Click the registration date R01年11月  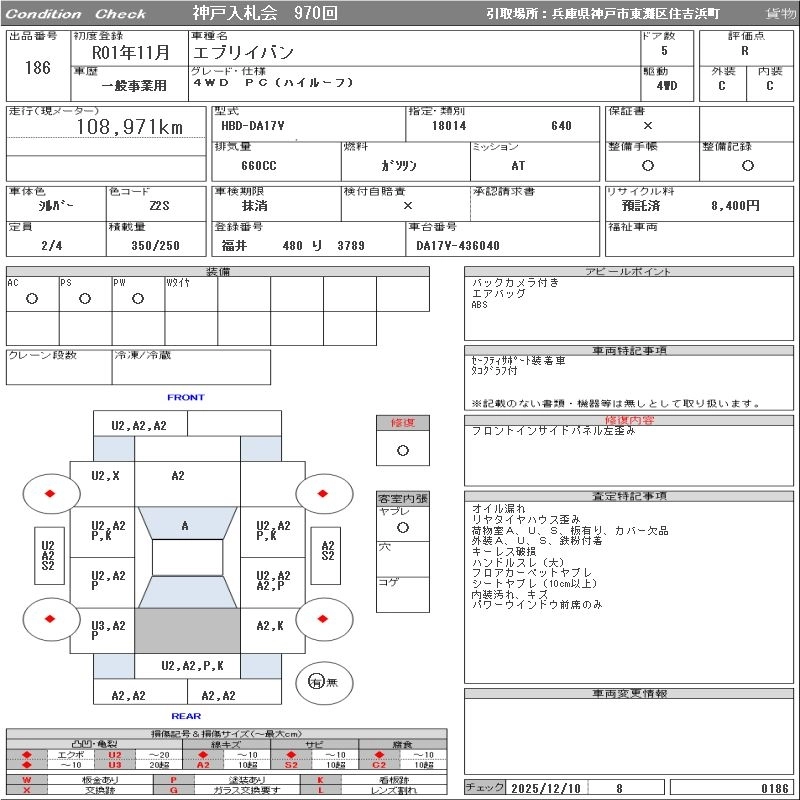coord(131,53)
